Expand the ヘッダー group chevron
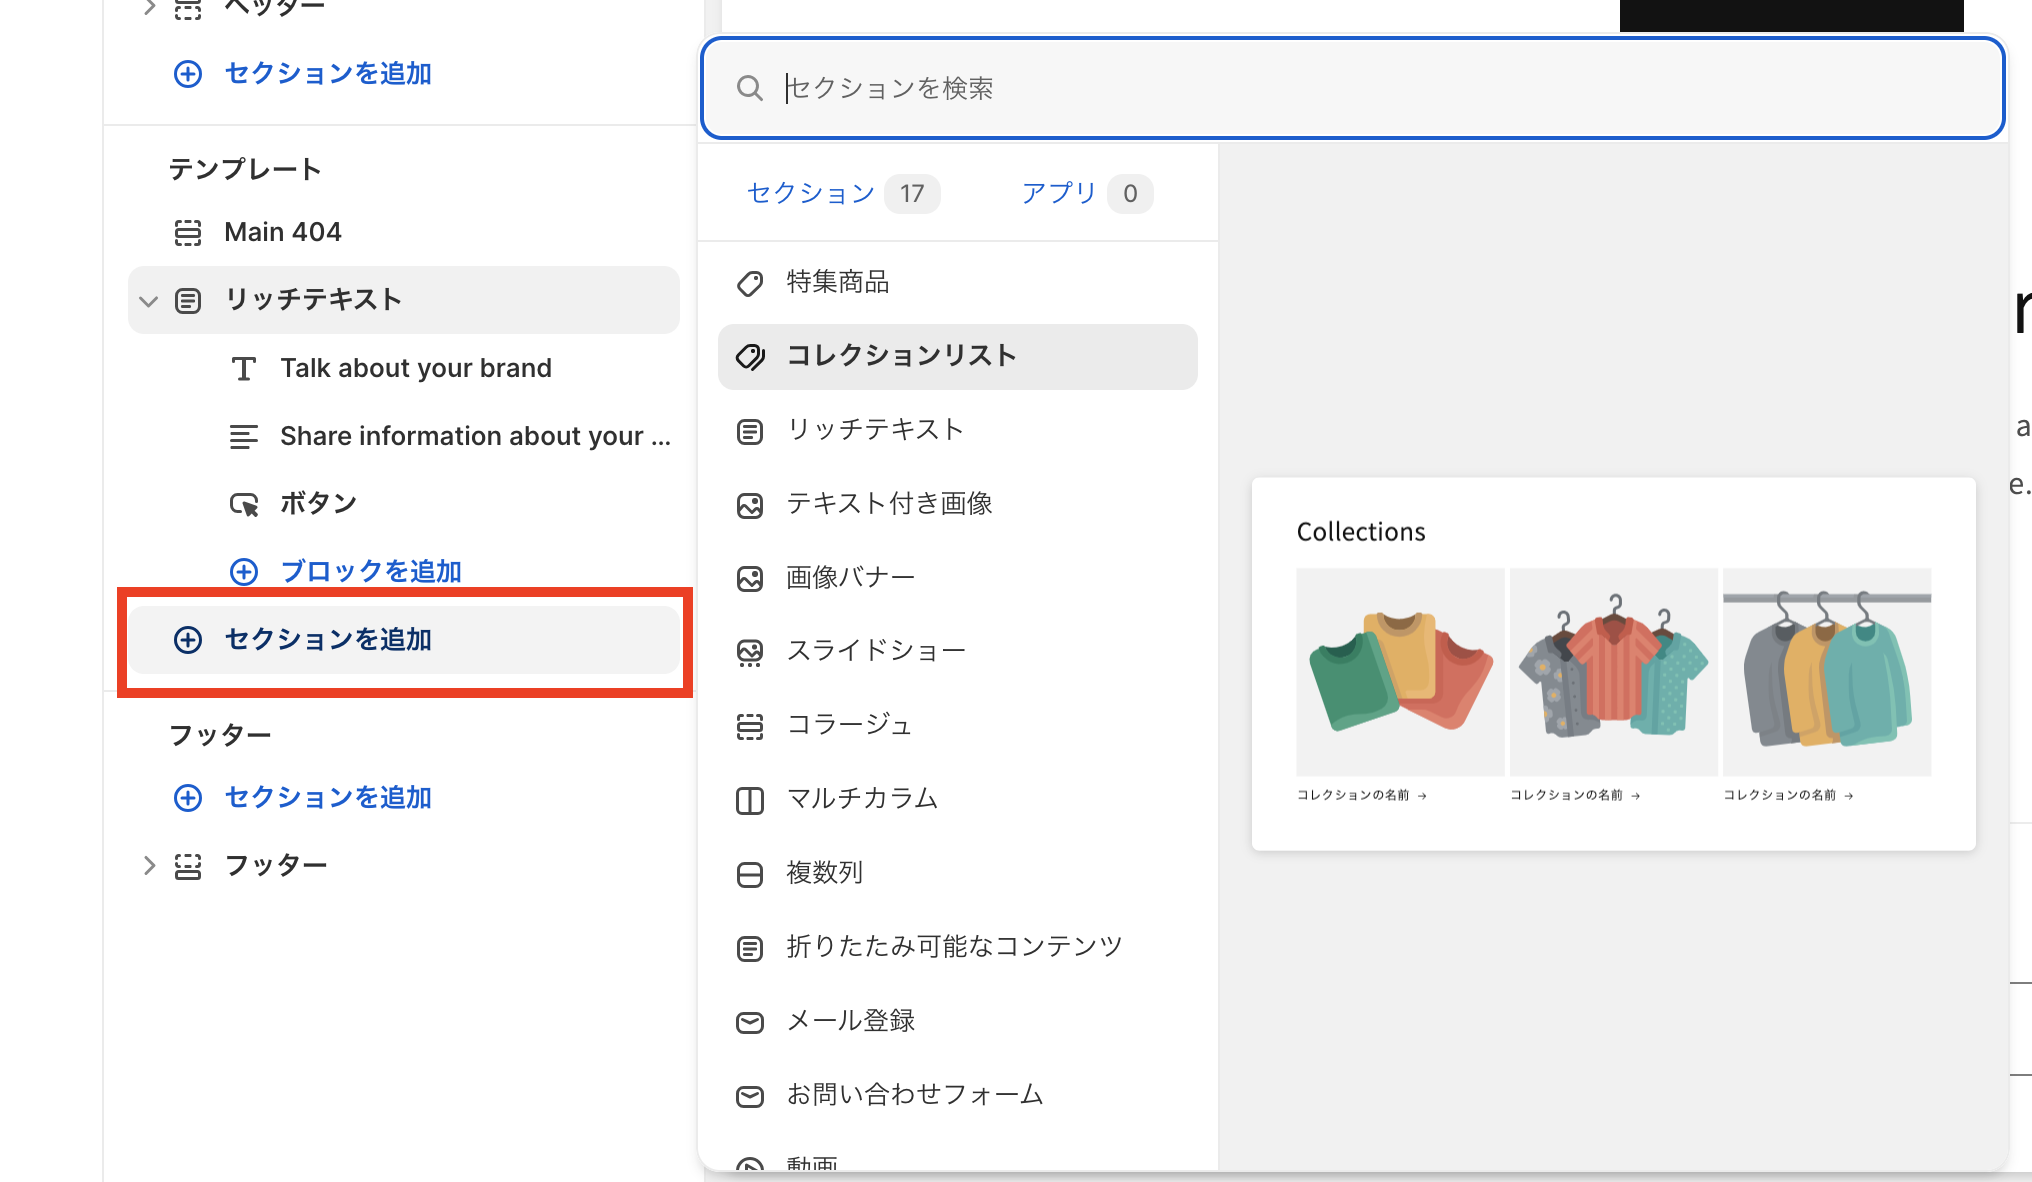This screenshot has height=1182, width=2032. (148, 8)
